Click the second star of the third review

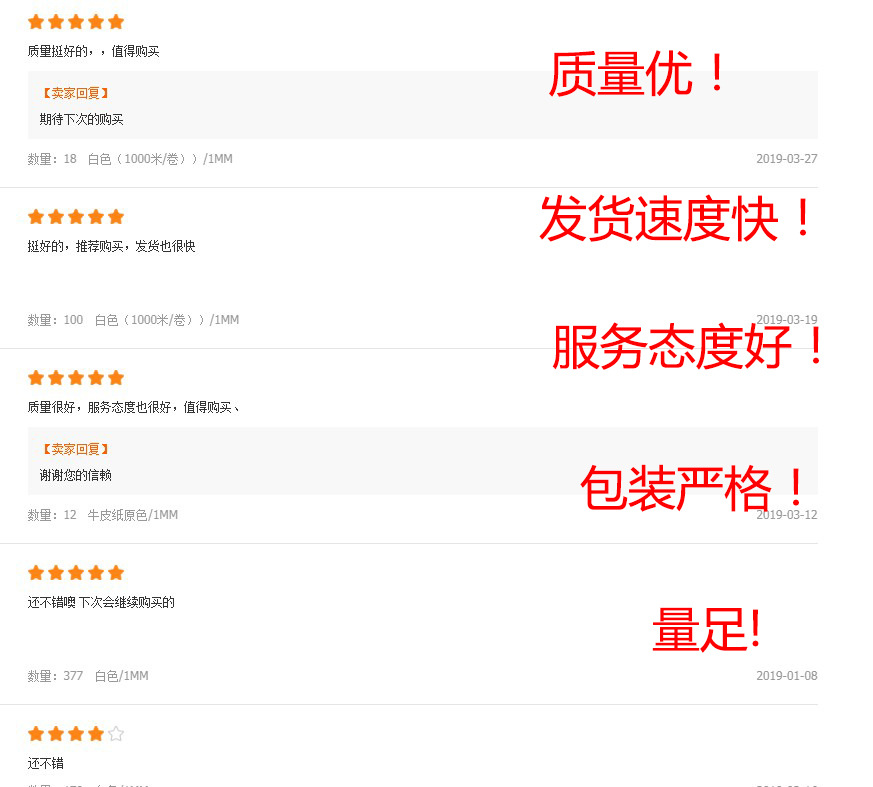[x=56, y=378]
